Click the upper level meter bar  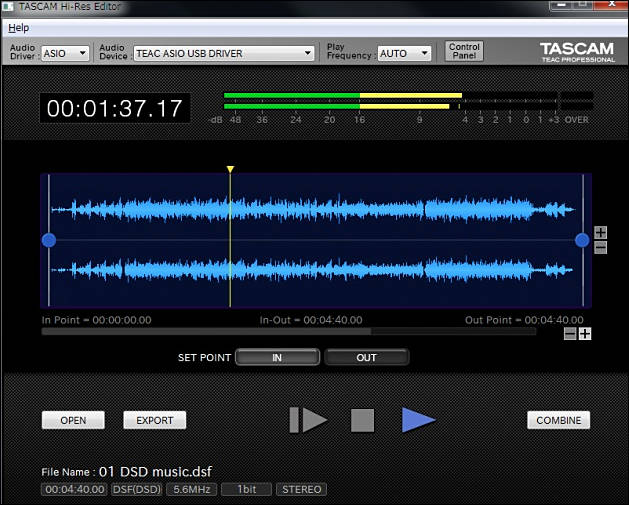408,95
